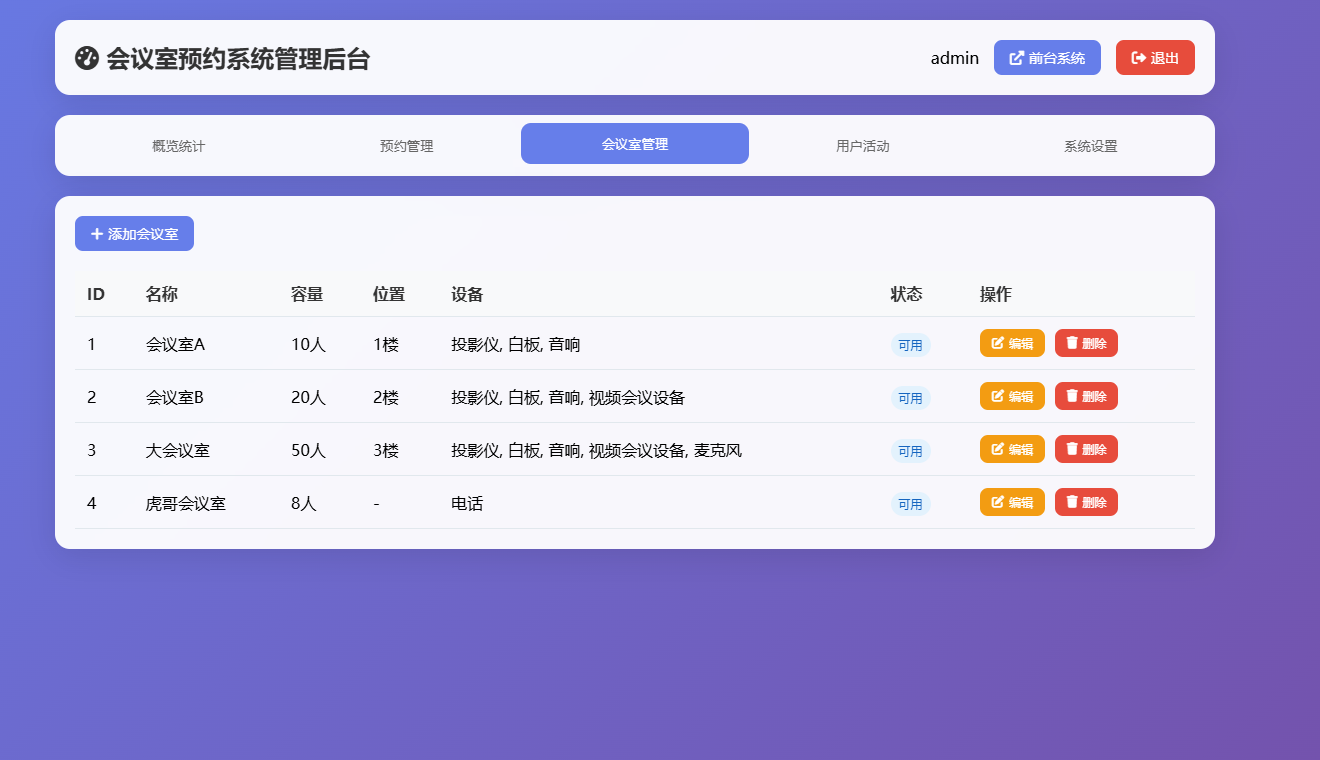Click the 可用 status badge for 会议室A
The width and height of the screenshot is (1320, 760).
(911, 343)
